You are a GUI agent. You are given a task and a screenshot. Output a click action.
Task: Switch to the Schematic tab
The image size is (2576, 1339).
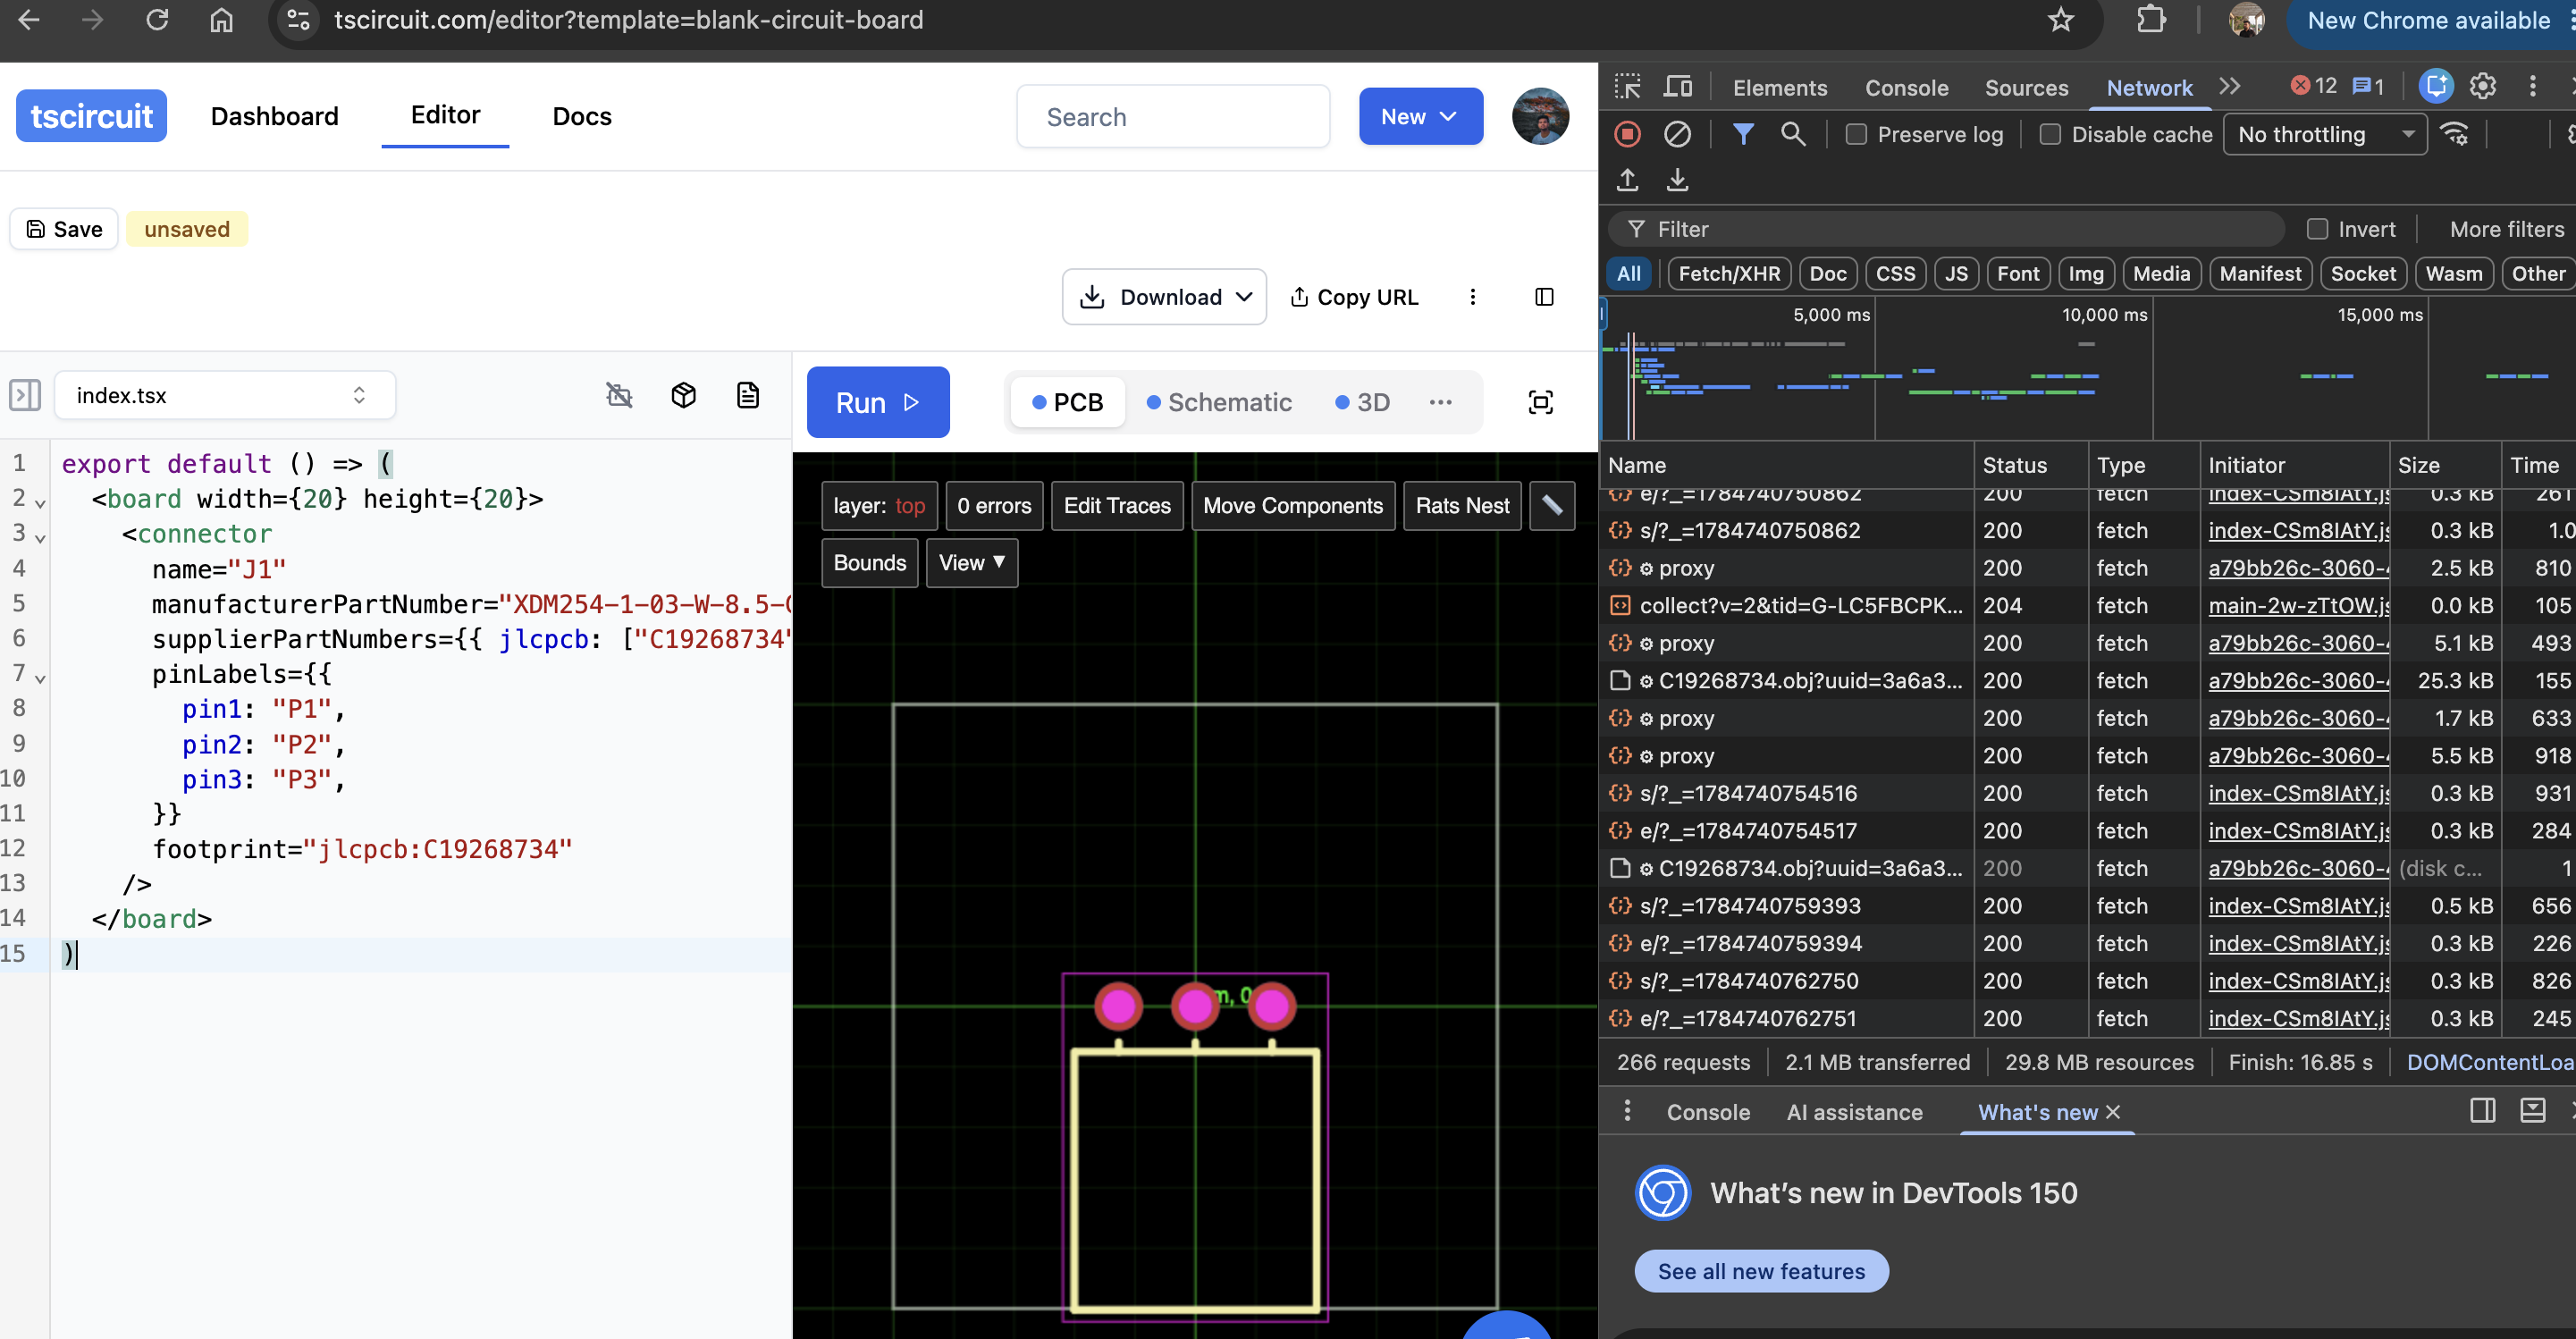coord(1219,402)
